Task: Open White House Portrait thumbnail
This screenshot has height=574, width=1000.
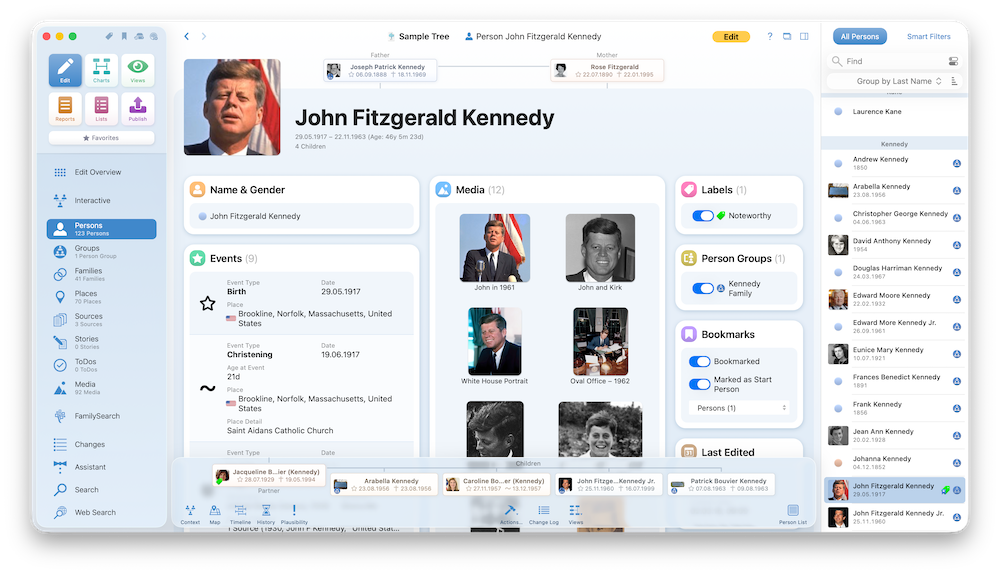Action: (494, 342)
